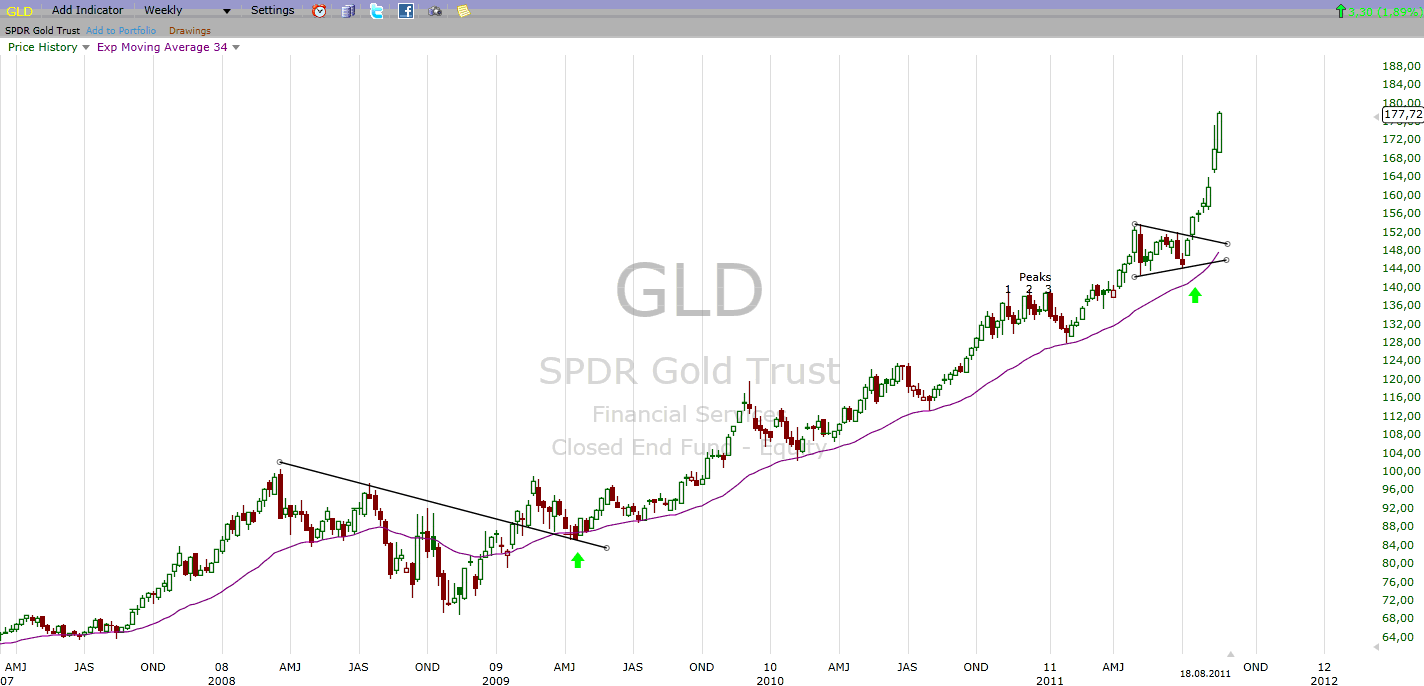Click the green price change arrow, top right
The height and width of the screenshot is (686, 1424).
1340,11
